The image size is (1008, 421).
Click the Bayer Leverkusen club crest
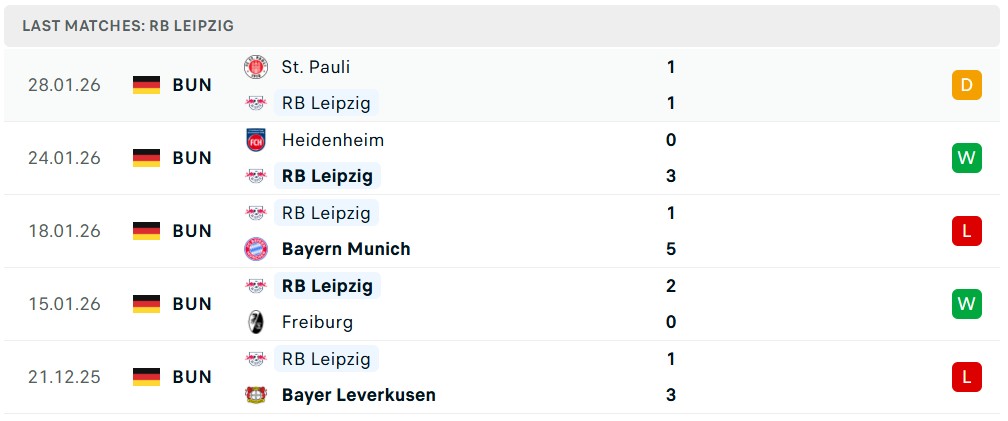click(x=256, y=395)
